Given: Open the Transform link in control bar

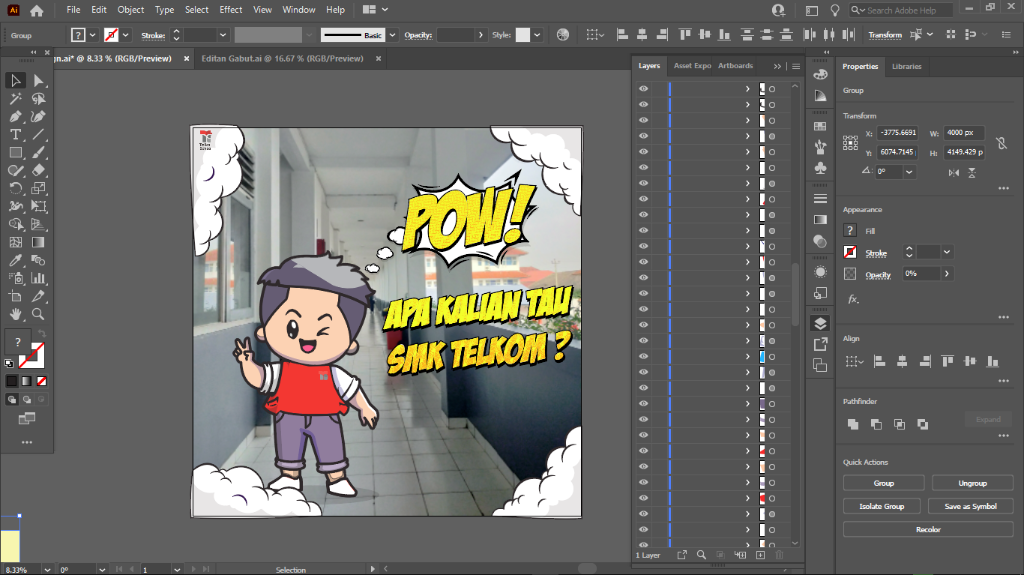Looking at the screenshot, I should (885, 35).
